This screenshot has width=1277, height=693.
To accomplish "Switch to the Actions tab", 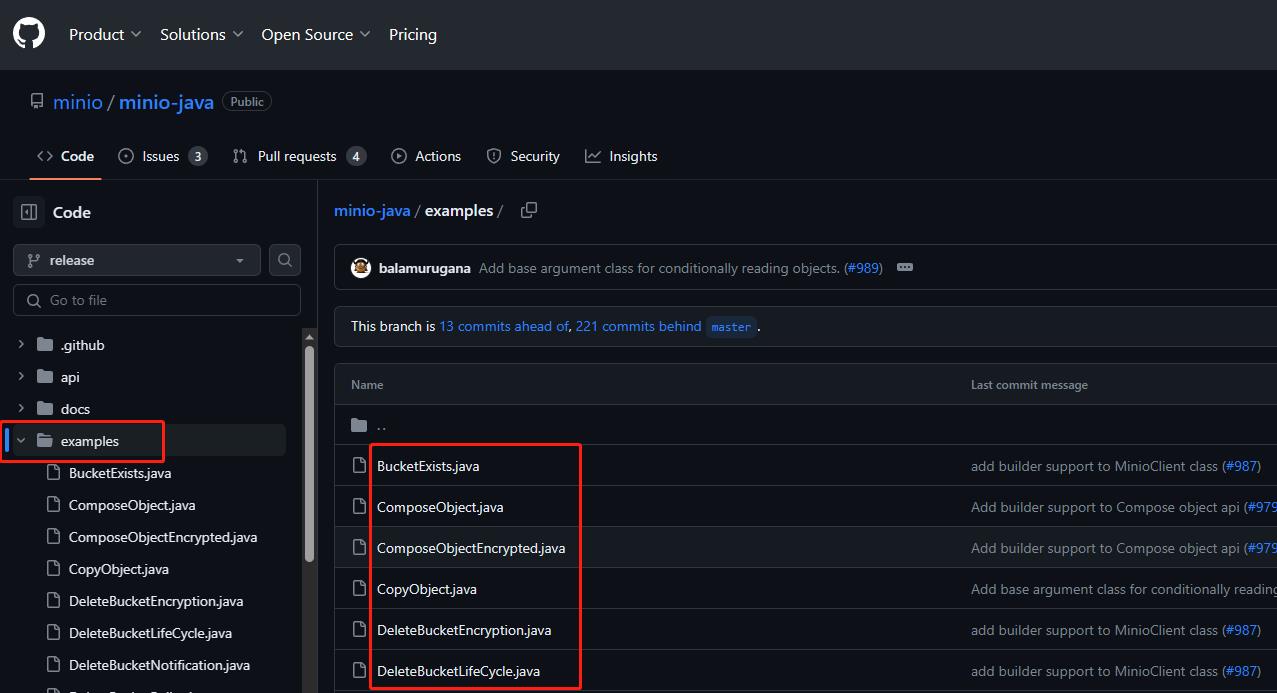I will click(426, 156).
